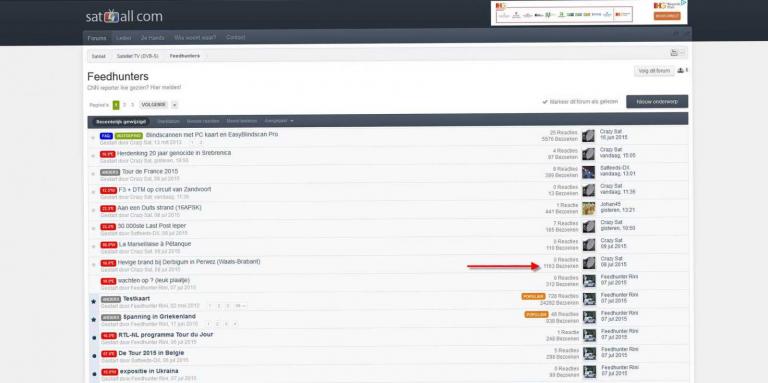Open Crazy Sat avatar on the Blindscannen row

(x=588, y=136)
